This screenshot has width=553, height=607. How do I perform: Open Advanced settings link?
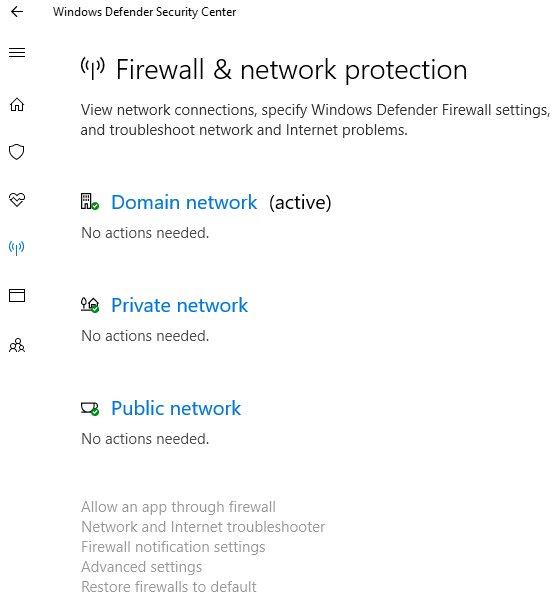(x=141, y=567)
